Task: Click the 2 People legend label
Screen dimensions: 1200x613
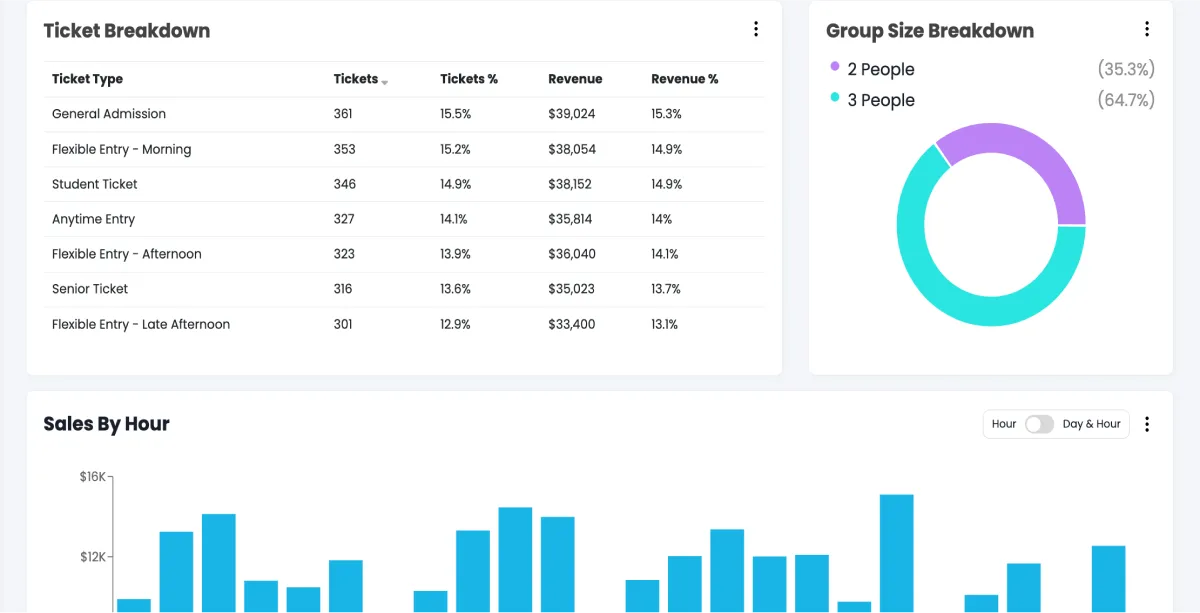Action: [881, 69]
